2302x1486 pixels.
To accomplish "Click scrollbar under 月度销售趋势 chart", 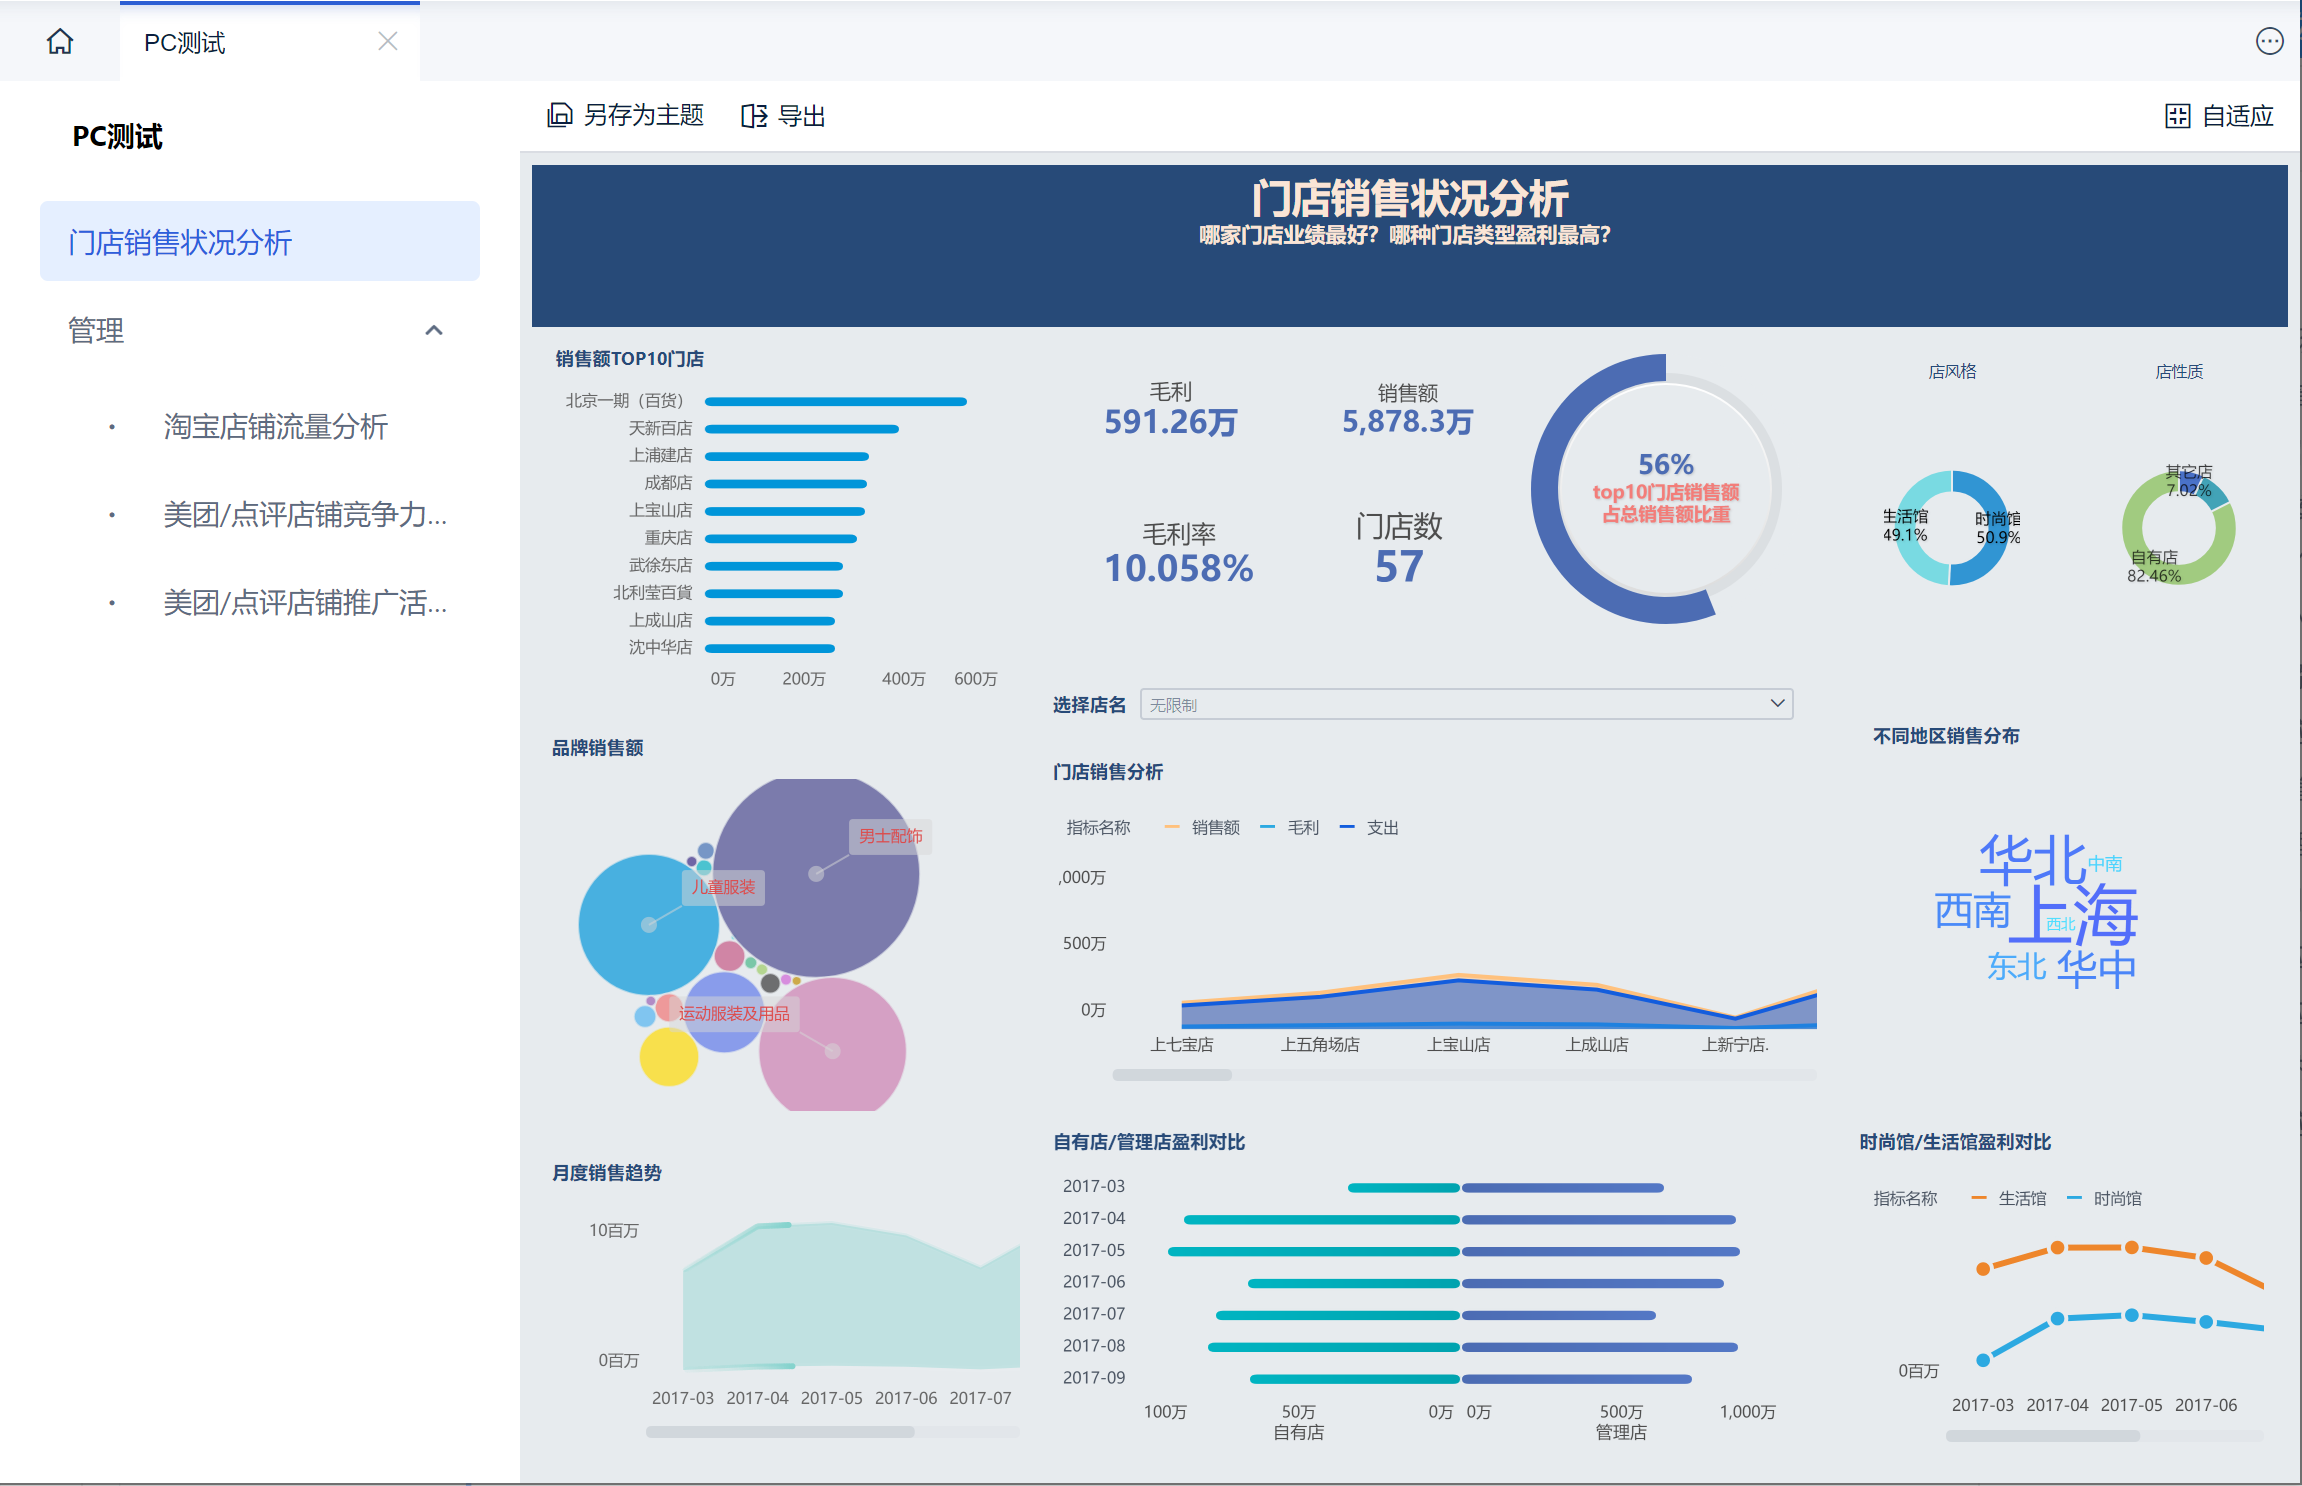I will tap(780, 1432).
